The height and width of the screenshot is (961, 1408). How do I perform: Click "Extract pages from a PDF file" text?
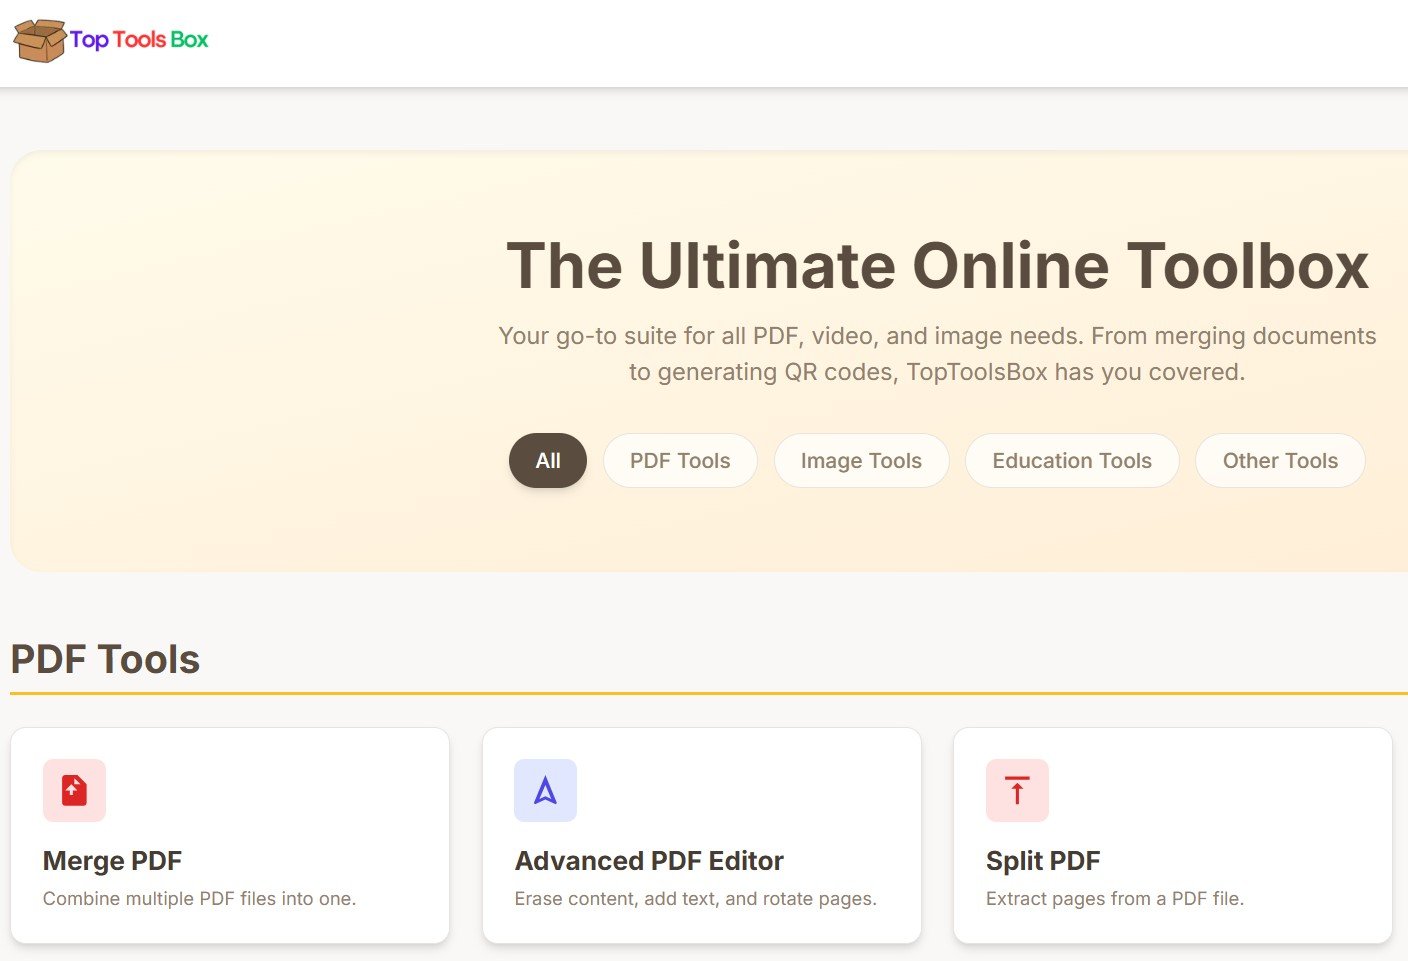[x=1114, y=899]
